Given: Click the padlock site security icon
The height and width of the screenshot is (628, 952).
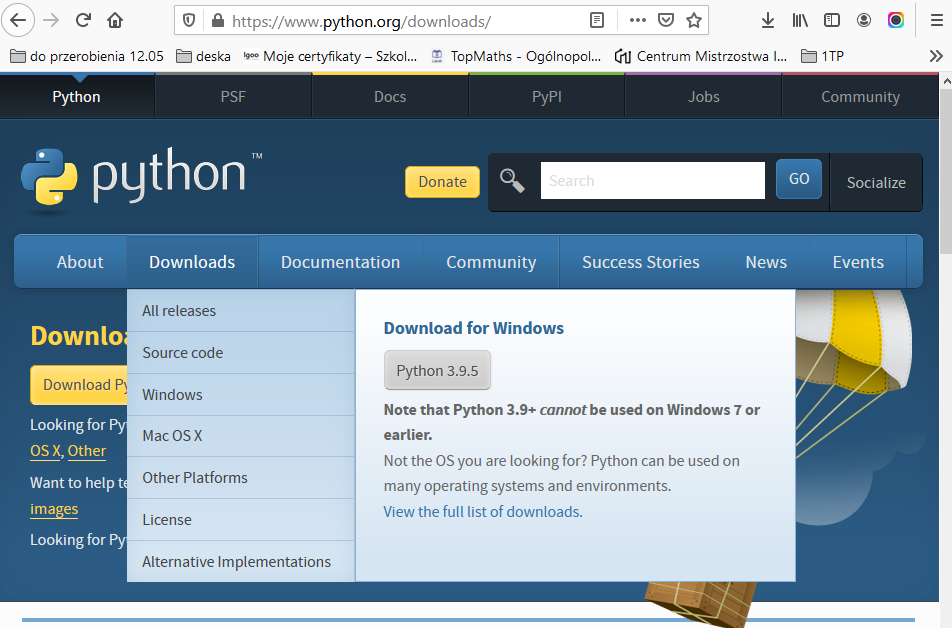Looking at the screenshot, I should [217, 21].
